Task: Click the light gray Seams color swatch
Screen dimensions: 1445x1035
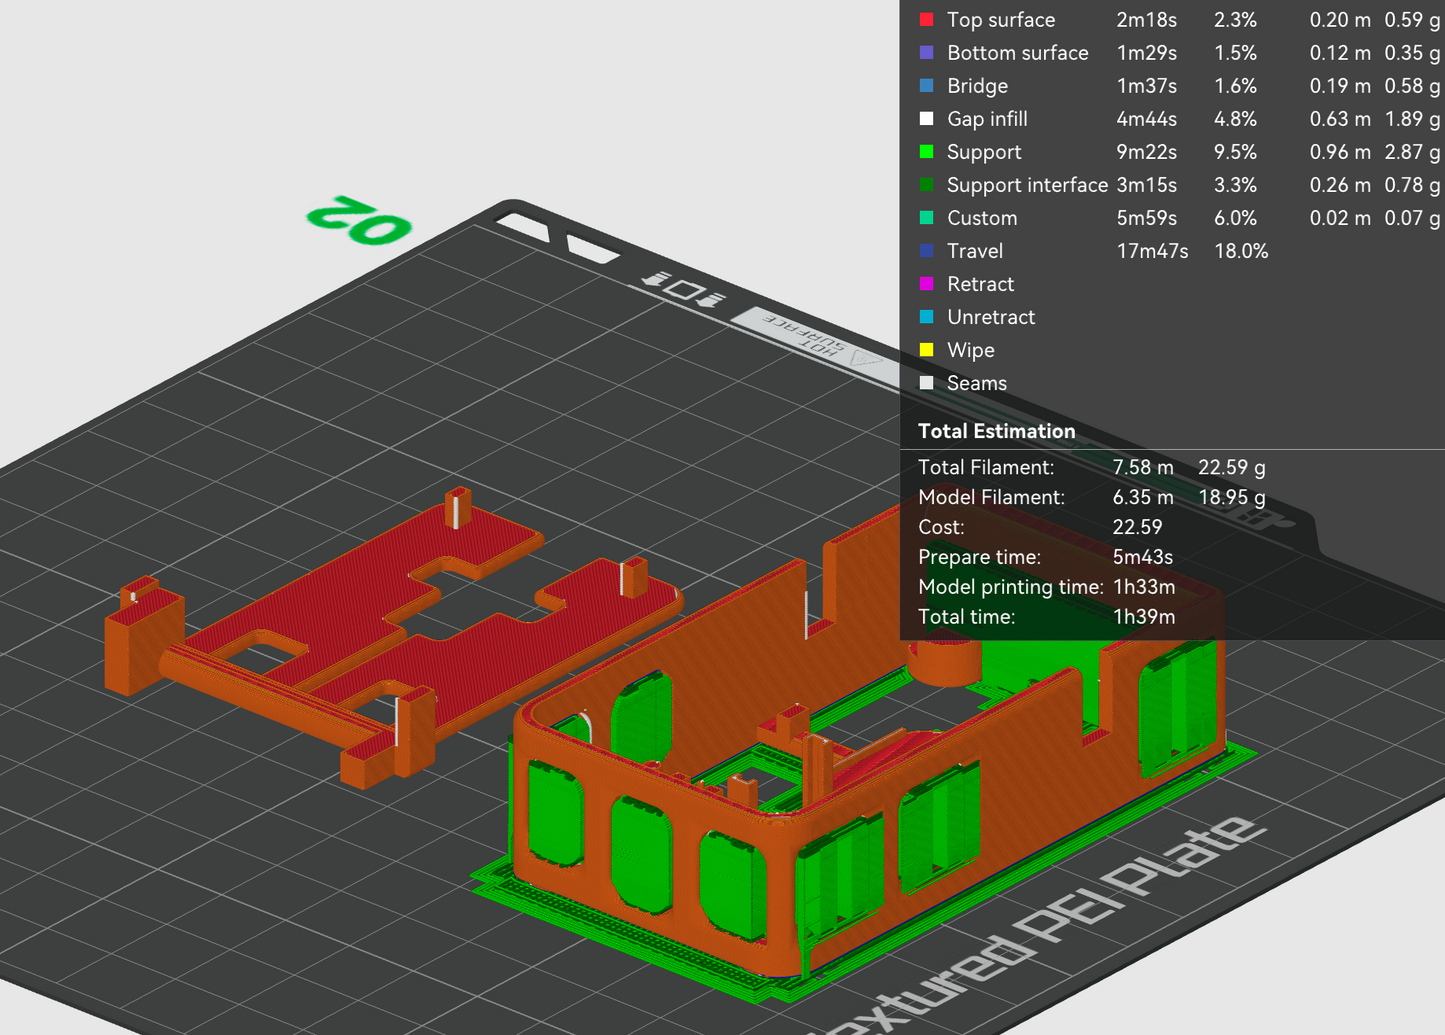Action: coord(926,382)
